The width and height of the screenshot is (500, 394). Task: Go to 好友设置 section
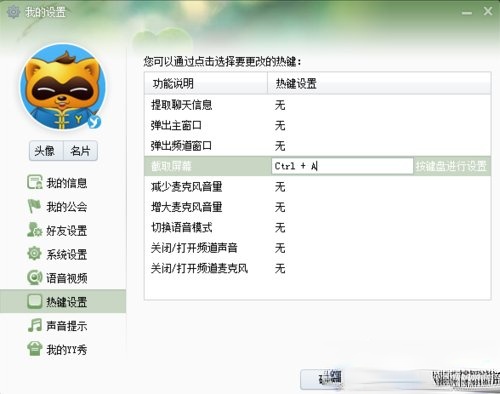coord(63,230)
